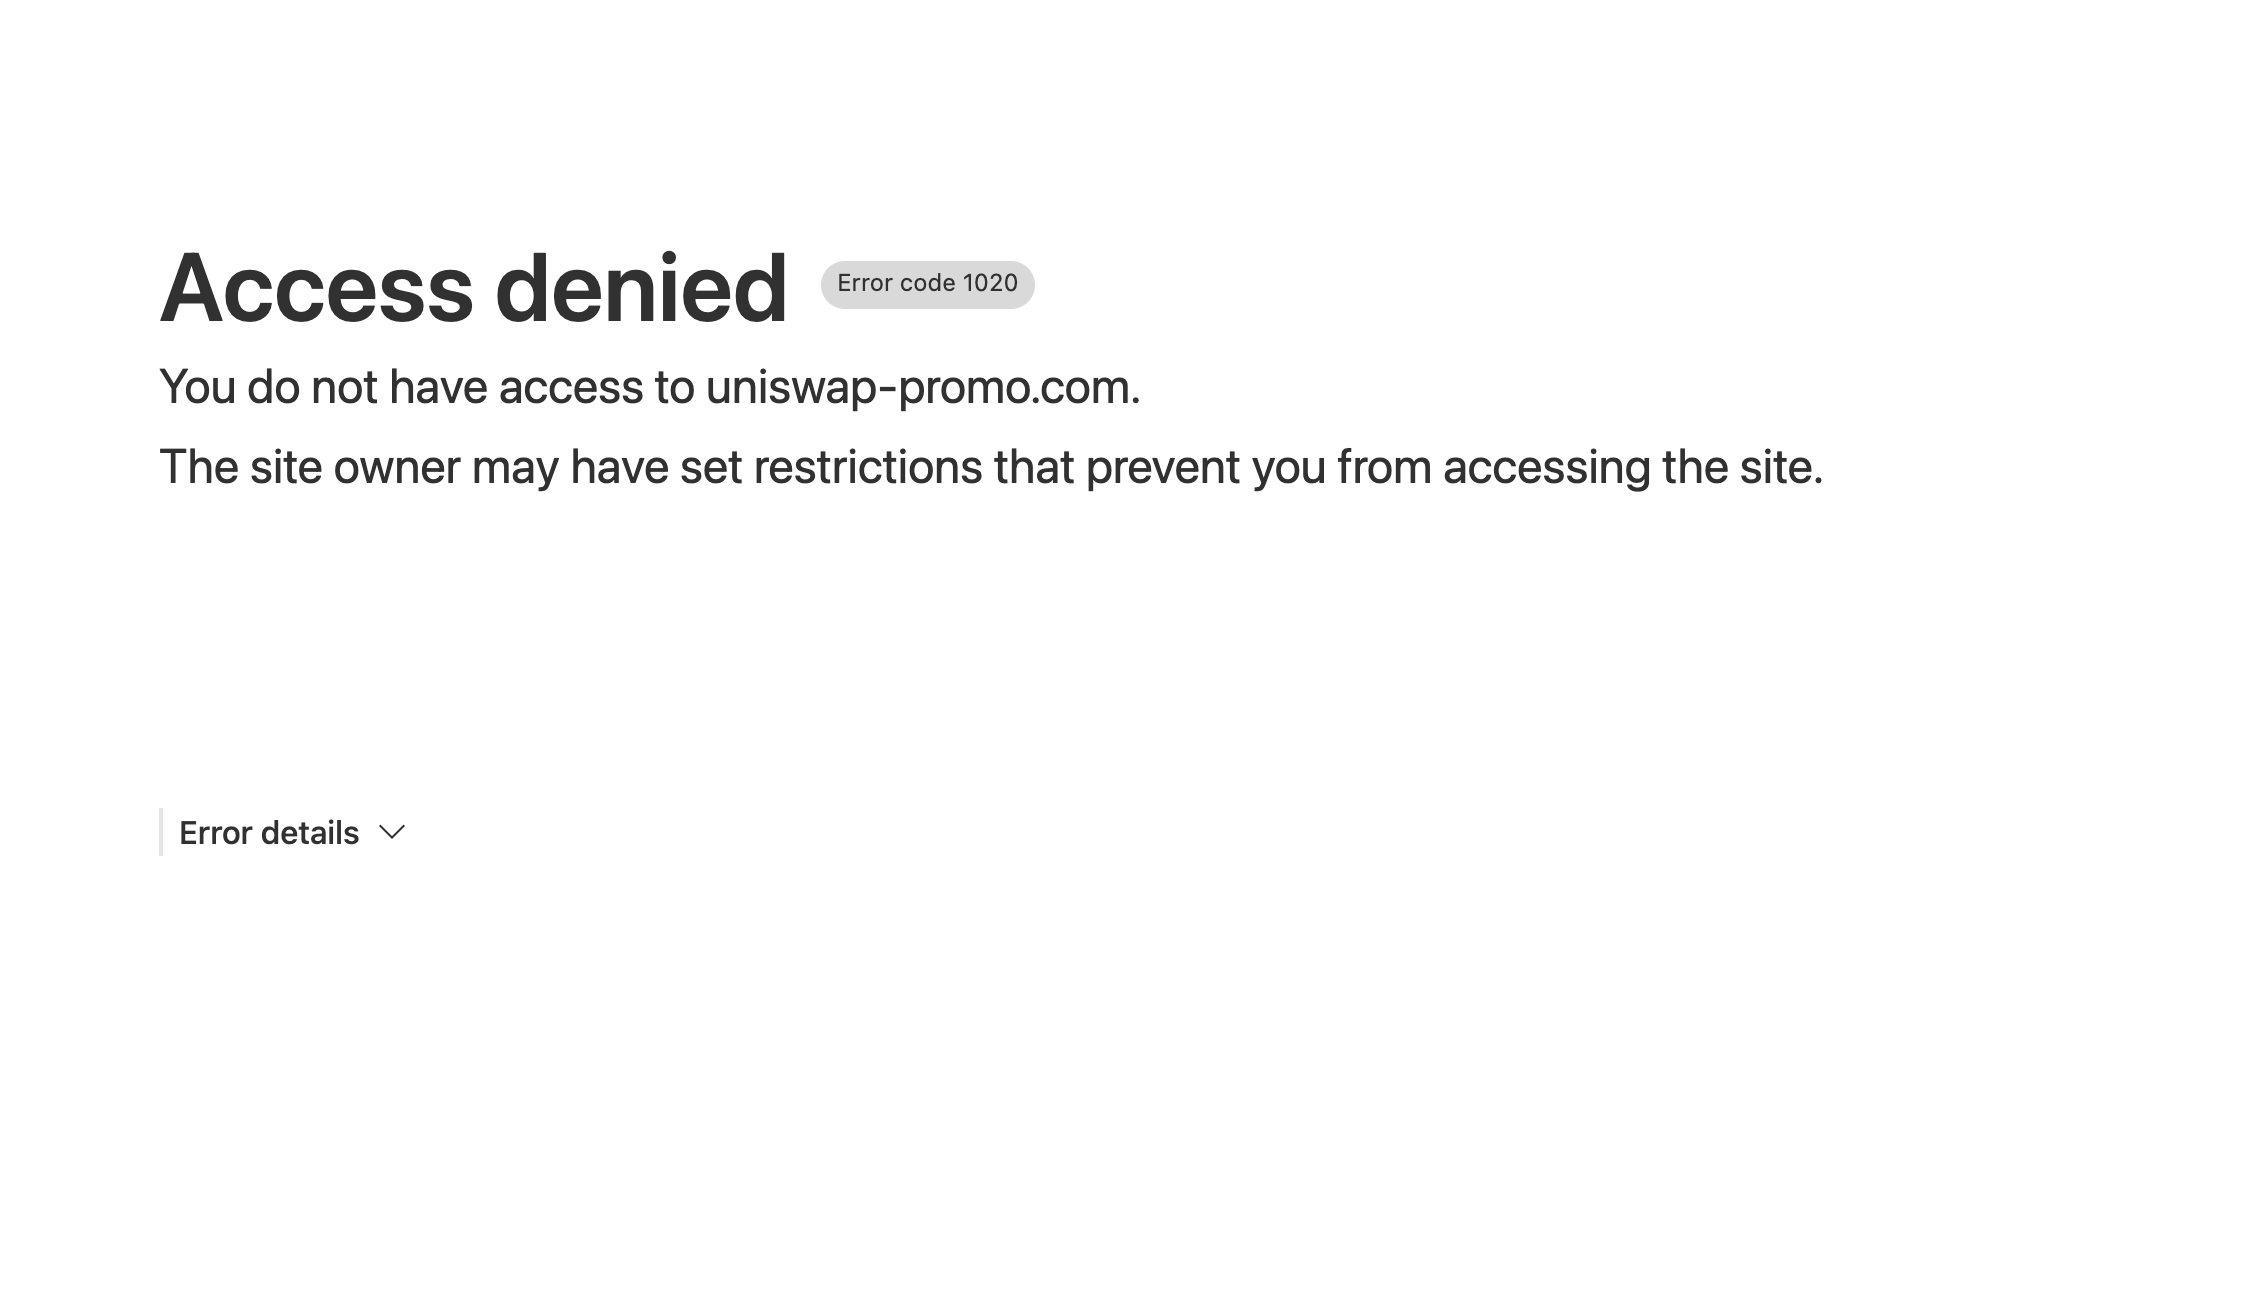Image resolution: width=2244 pixels, height=1316 pixels.
Task: Click the word 'details' in Error details
Action: [310, 832]
